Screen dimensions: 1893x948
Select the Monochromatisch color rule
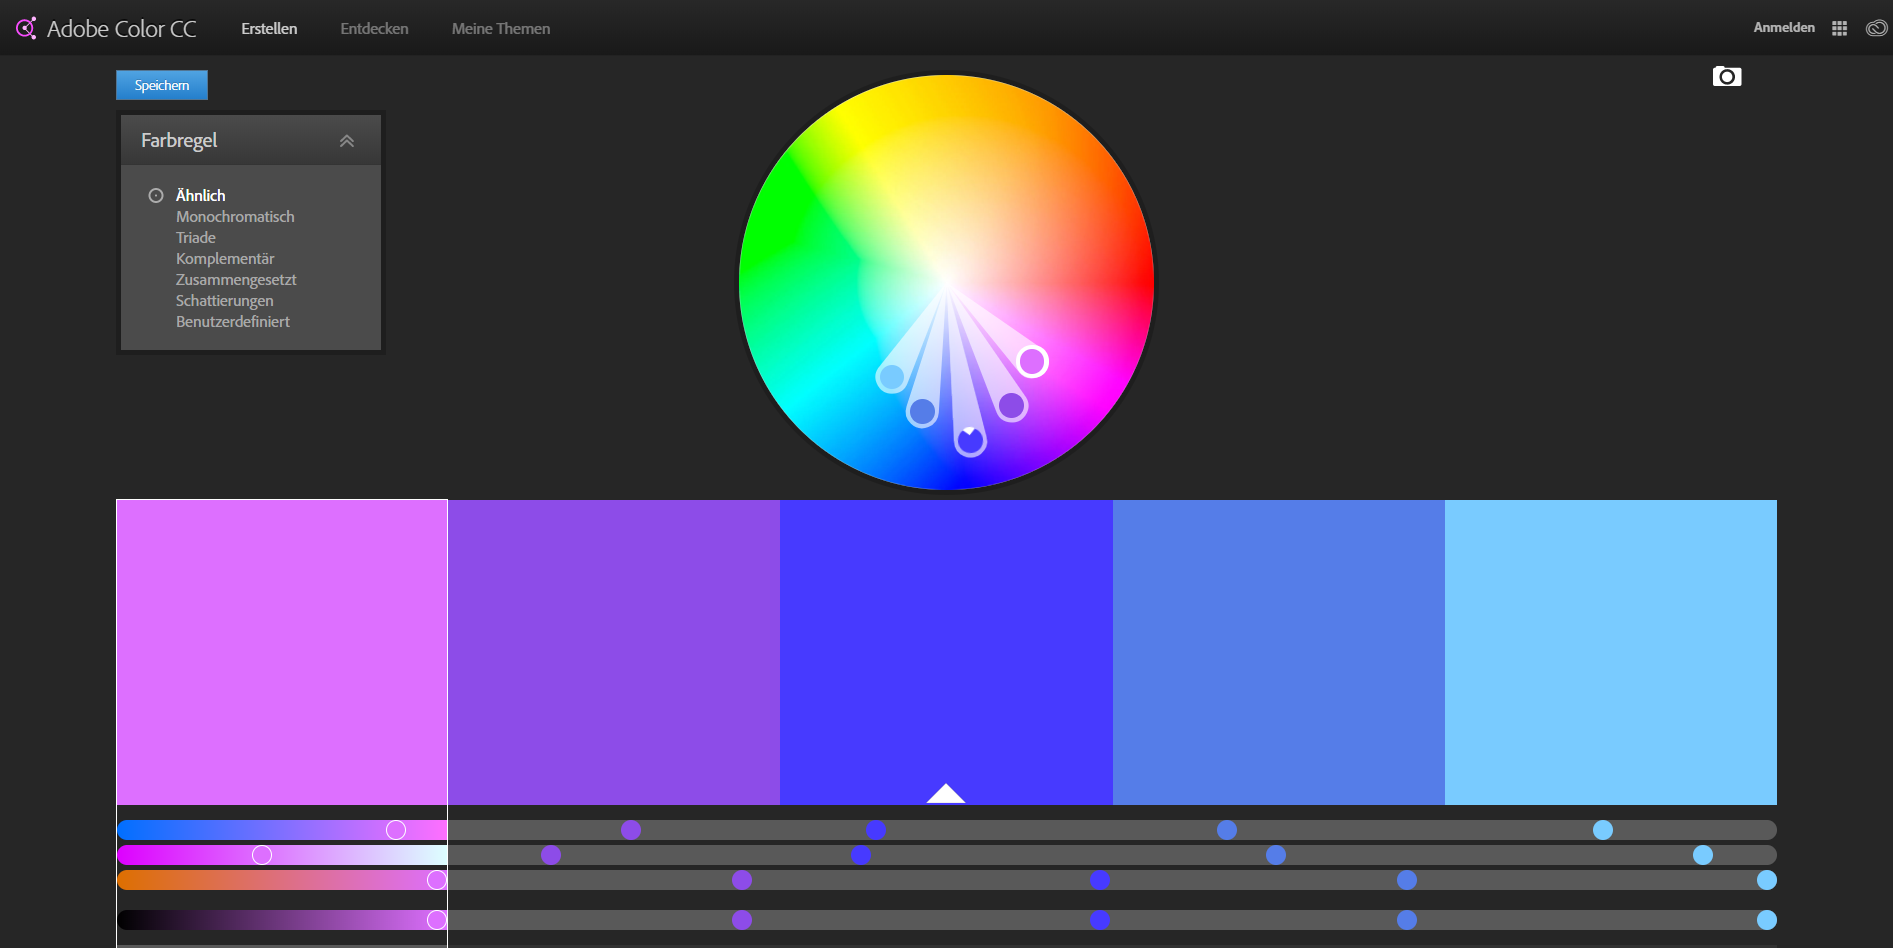235,216
